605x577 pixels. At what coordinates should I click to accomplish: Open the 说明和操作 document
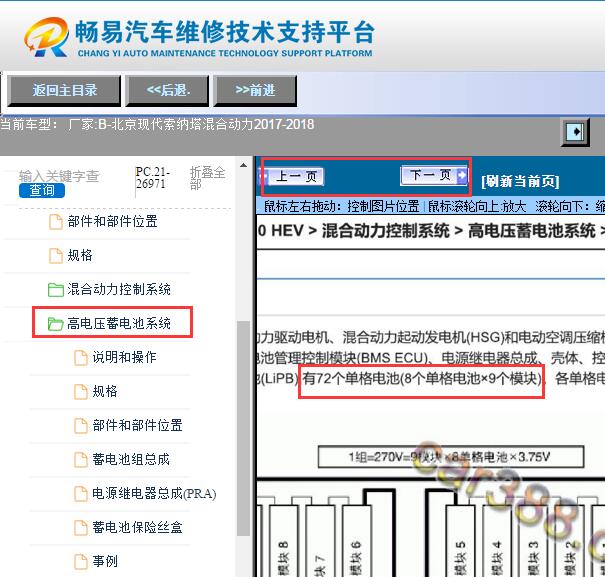[124, 357]
